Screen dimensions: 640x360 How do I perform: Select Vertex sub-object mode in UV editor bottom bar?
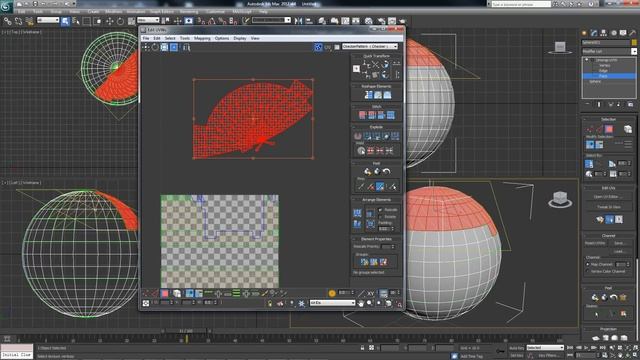[146, 293]
